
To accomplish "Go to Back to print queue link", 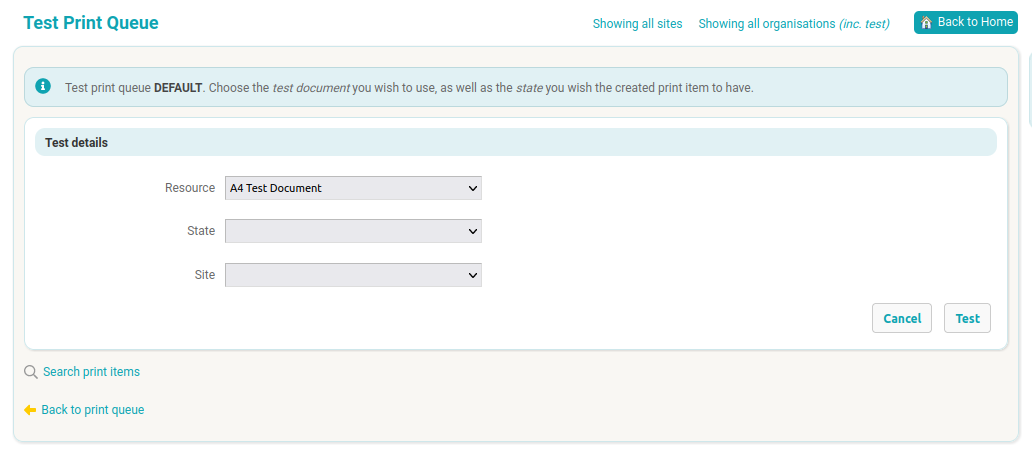I will click(x=93, y=410).
